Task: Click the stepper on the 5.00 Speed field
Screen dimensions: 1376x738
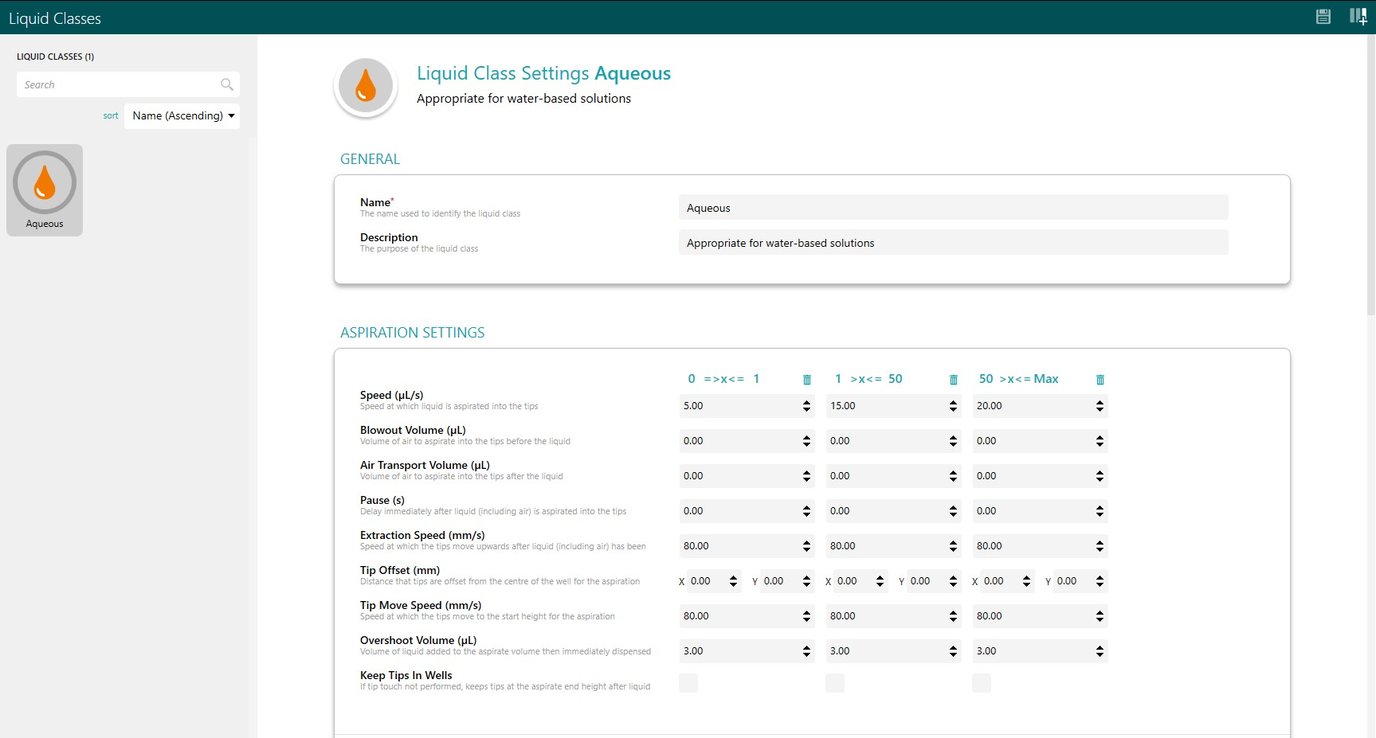Action: [x=806, y=406]
